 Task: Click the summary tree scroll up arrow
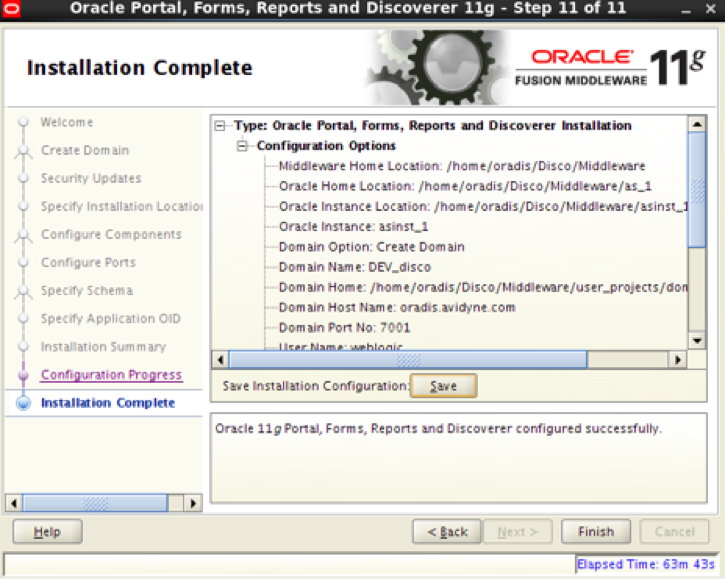(697, 124)
